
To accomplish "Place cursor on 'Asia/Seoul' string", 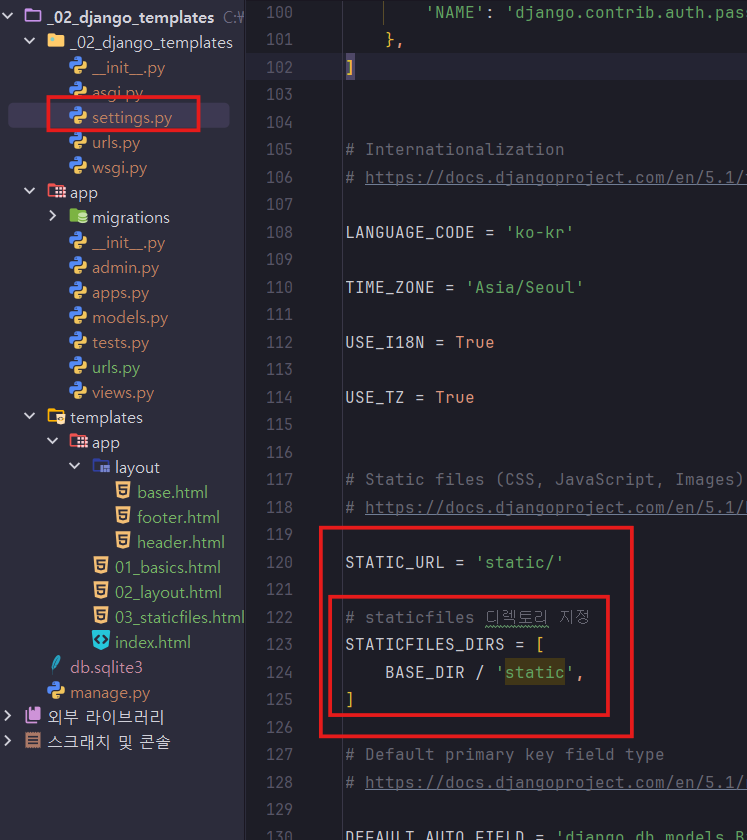I will pyautogui.click(x=524, y=287).
